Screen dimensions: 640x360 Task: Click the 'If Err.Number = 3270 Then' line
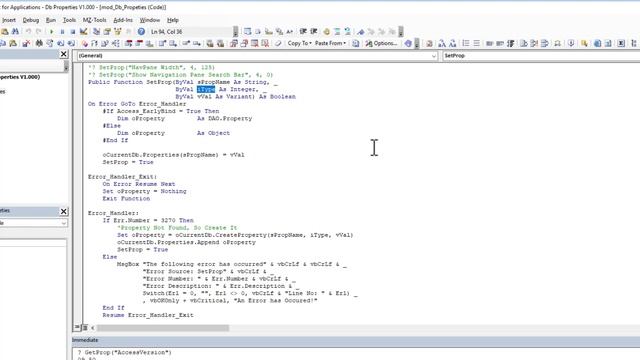[148, 220]
